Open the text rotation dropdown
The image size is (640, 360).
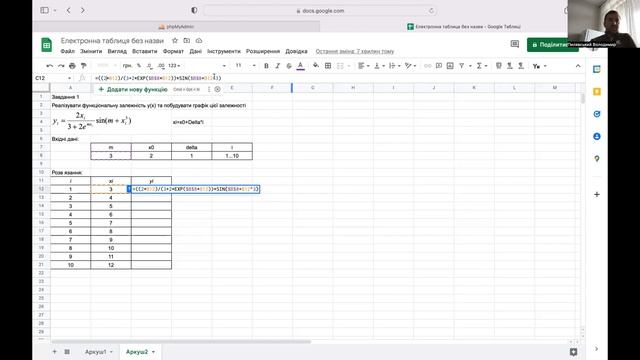point(410,66)
